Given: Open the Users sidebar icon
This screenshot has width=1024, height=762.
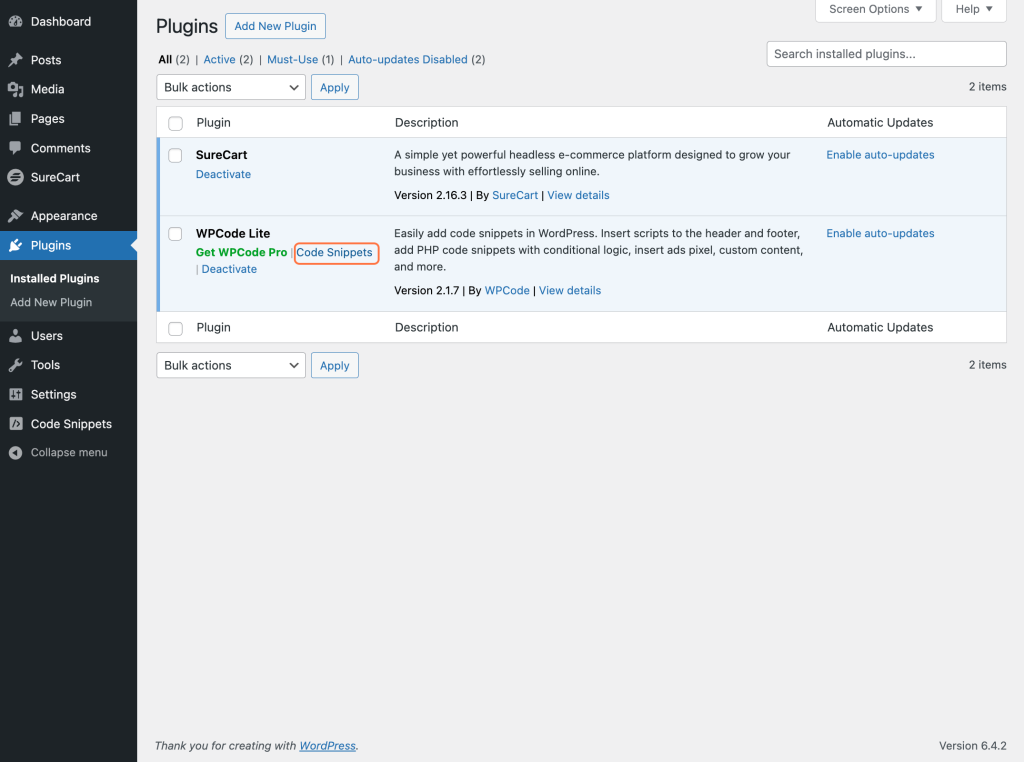Looking at the screenshot, I should tap(16, 335).
